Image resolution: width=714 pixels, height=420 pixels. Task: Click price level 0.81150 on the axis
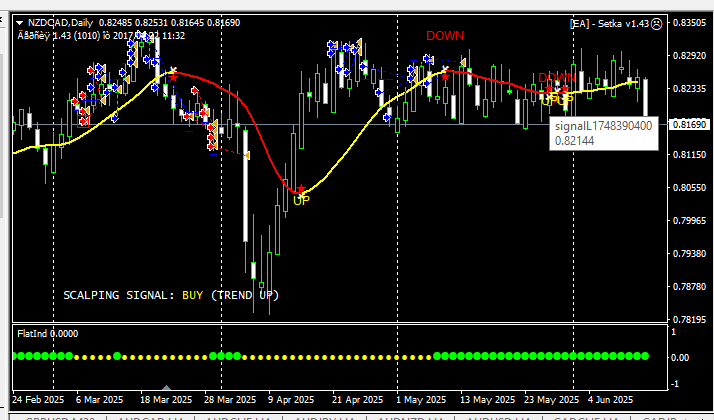pyautogui.click(x=689, y=154)
